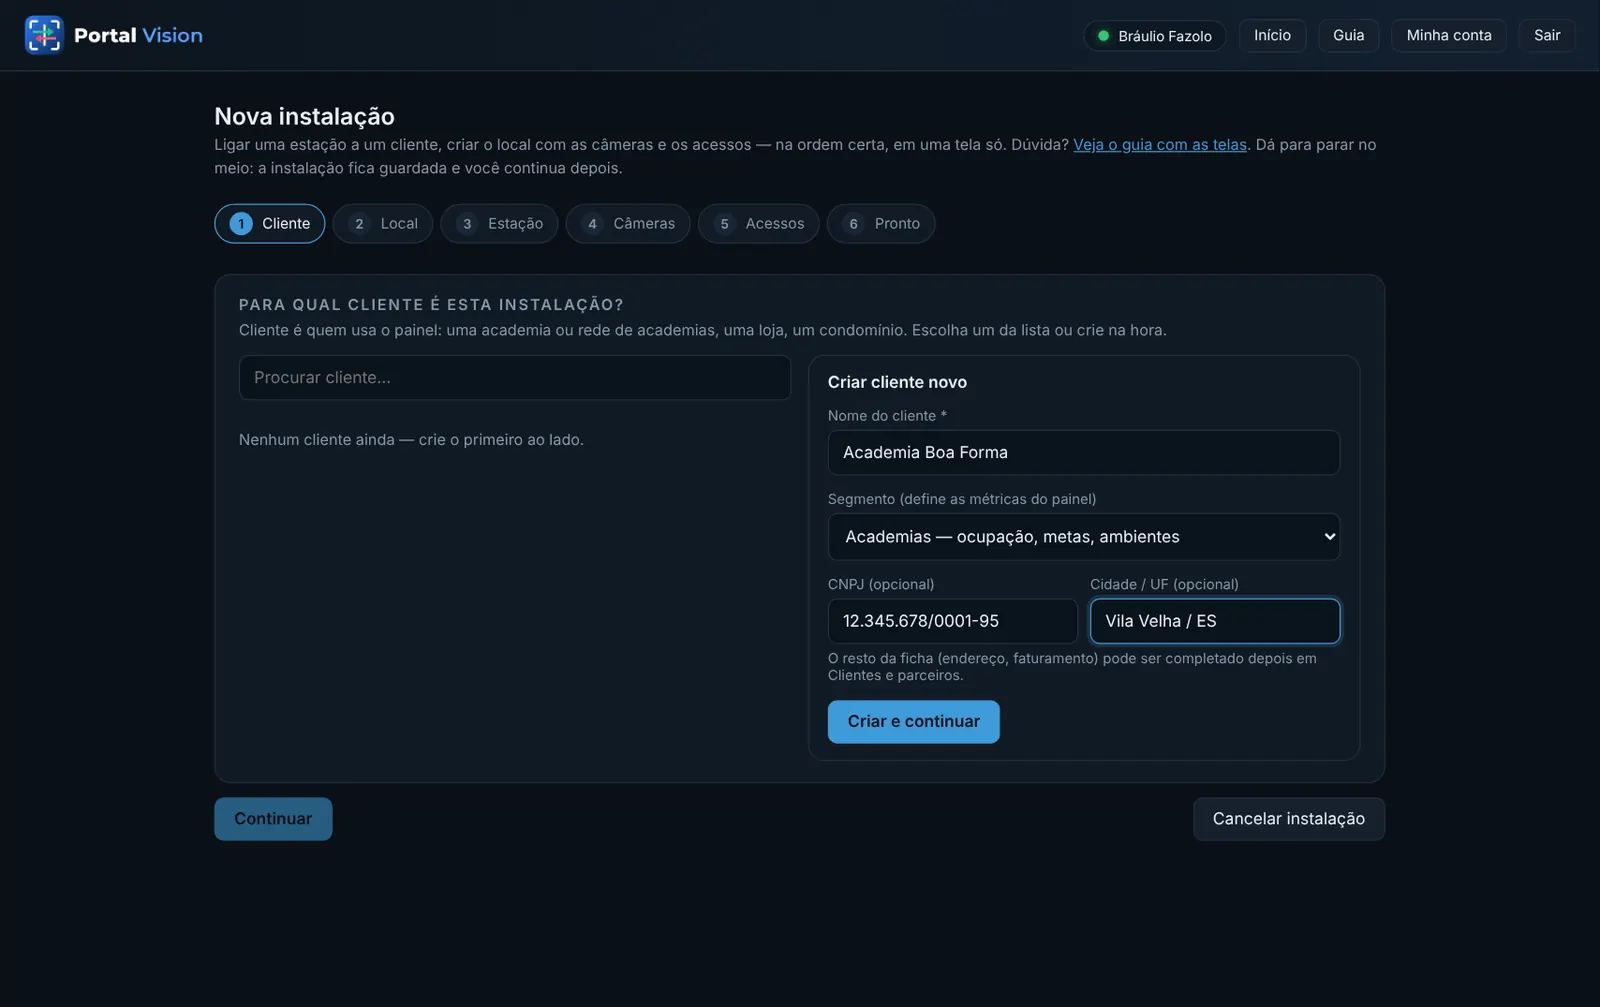Click the 'O resto da ficha' hint text
Image resolution: width=1600 pixels, height=1007 pixels.
1072,667
